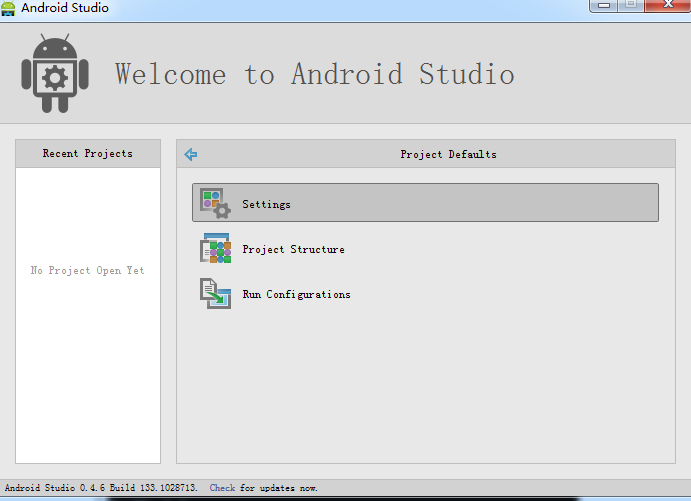Click the Welcome to Android Studio heading
691x501 pixels.
(315, 74)
